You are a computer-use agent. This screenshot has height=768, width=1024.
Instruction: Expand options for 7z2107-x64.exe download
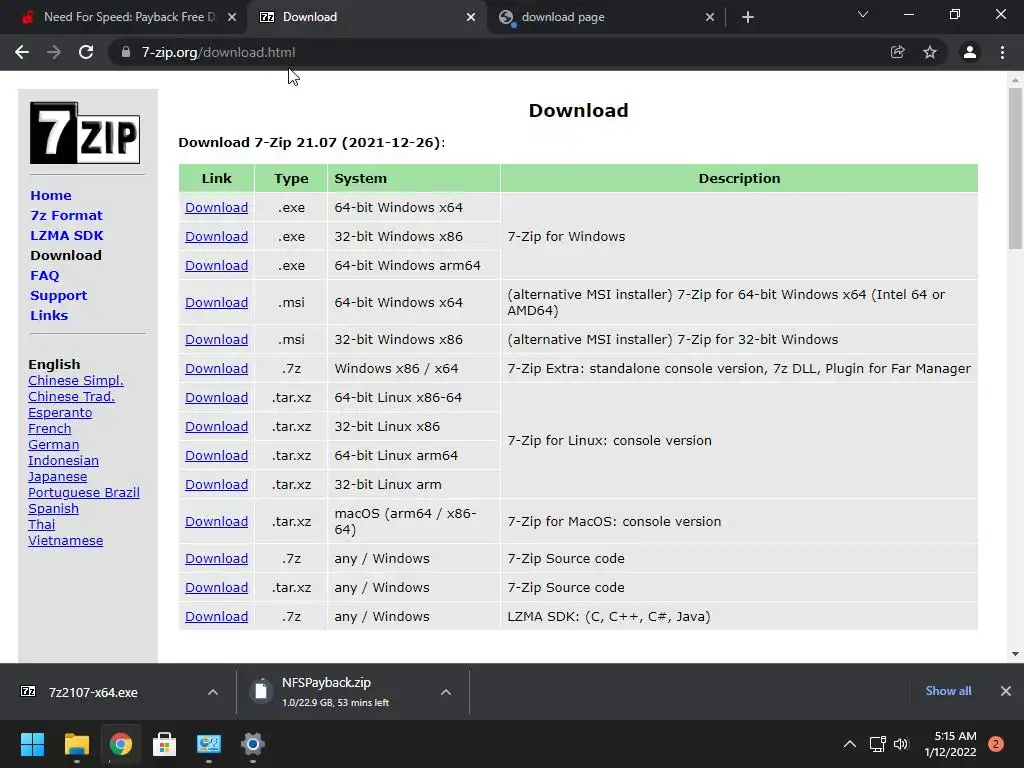click(213, 692)
